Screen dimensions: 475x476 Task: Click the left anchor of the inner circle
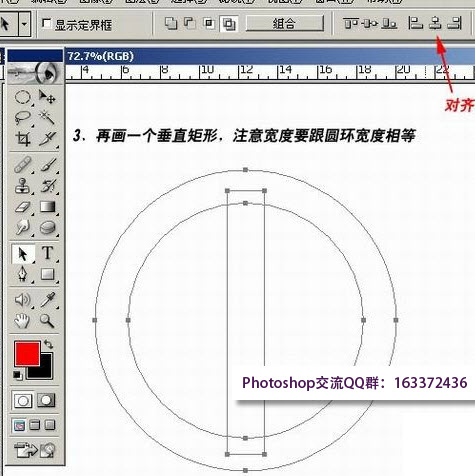[x=128, y=320]
